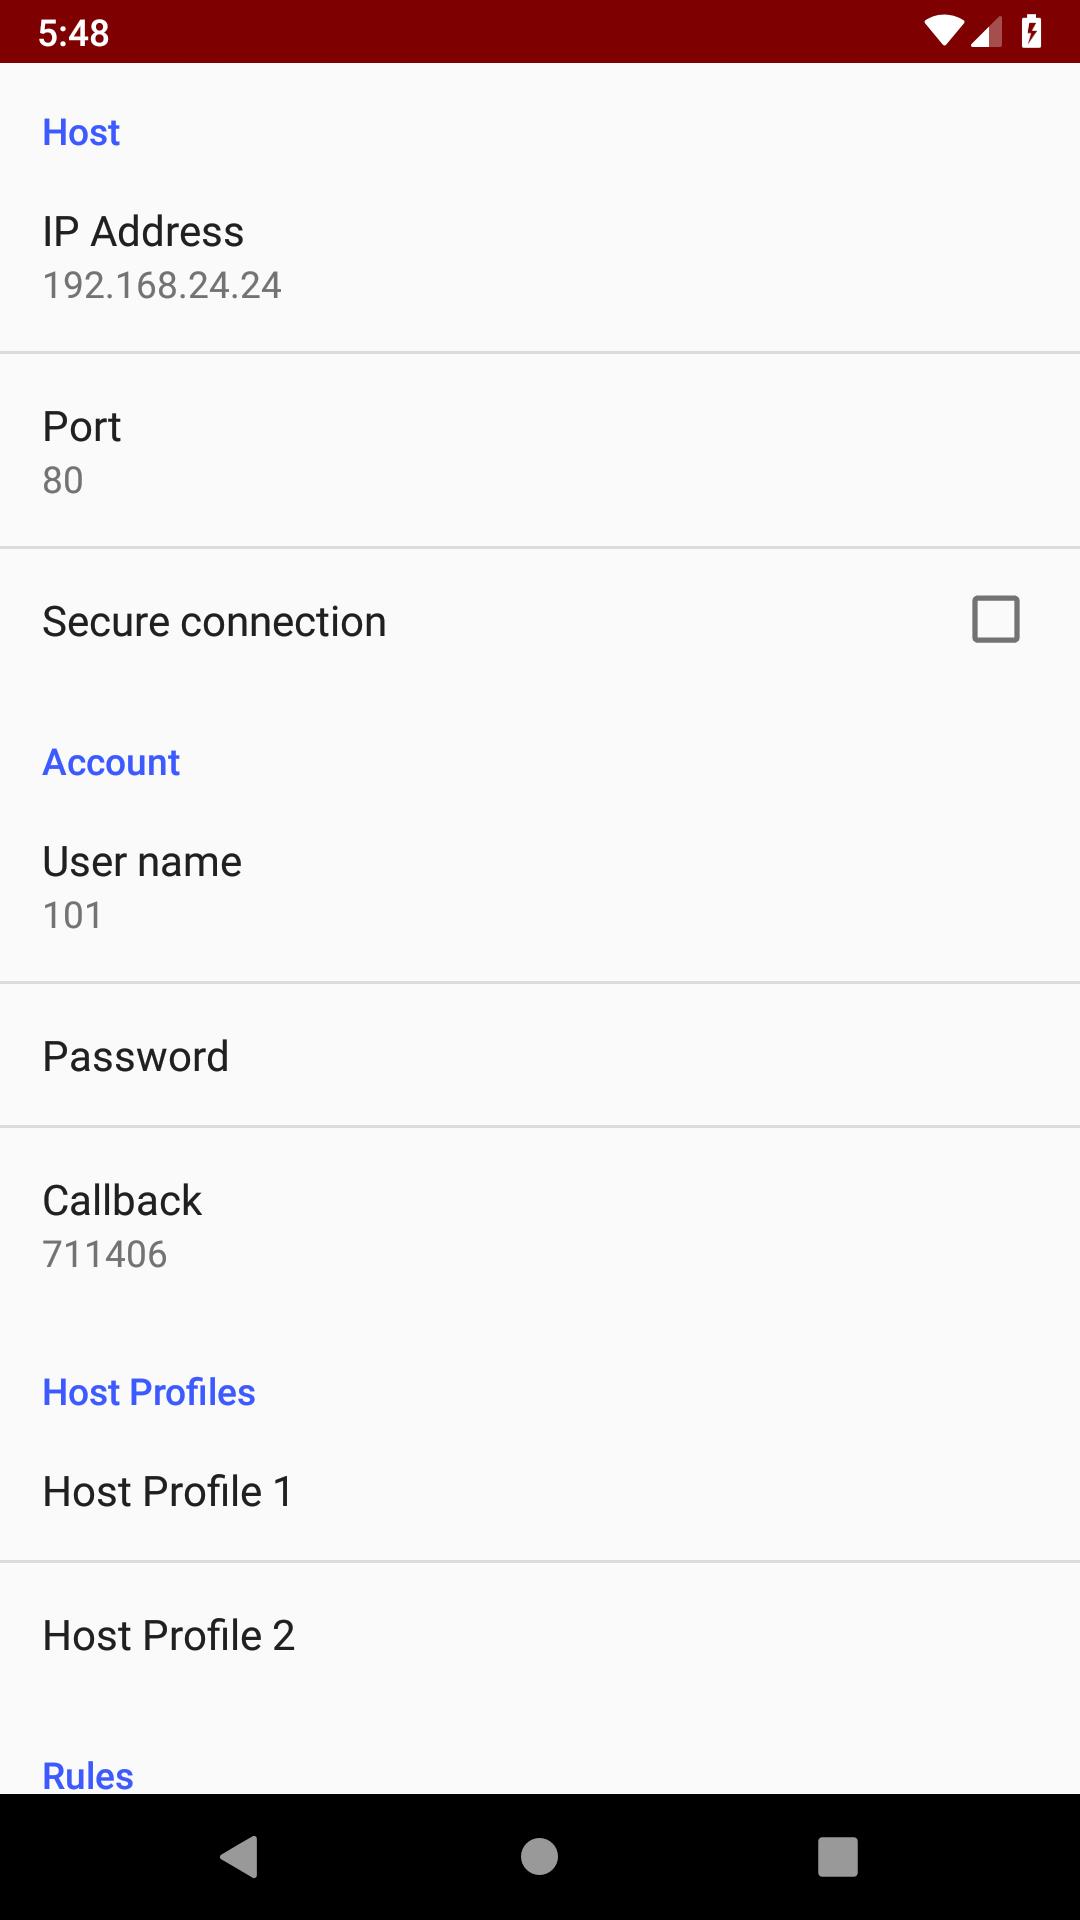The image size is (1080, 1920).
Task: Open Host Profile 2
Action: [540, 1635]
